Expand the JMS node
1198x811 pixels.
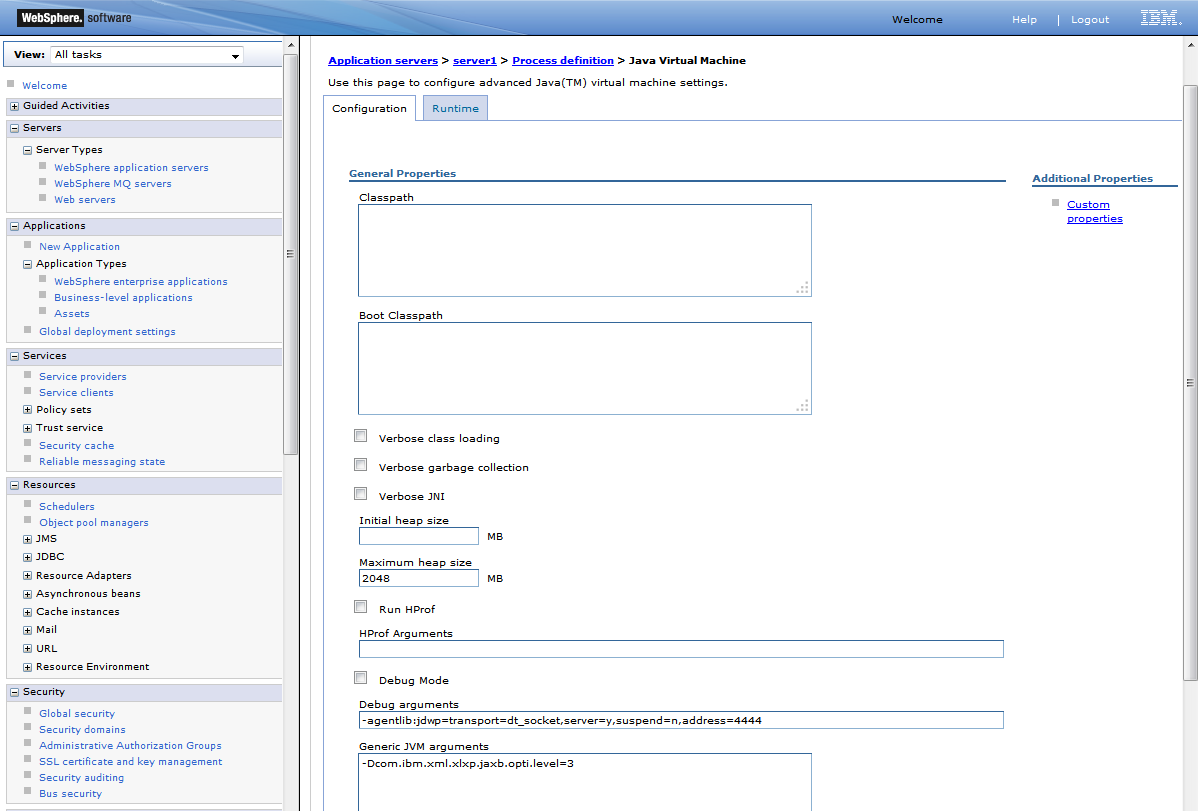tap(28, 539)
